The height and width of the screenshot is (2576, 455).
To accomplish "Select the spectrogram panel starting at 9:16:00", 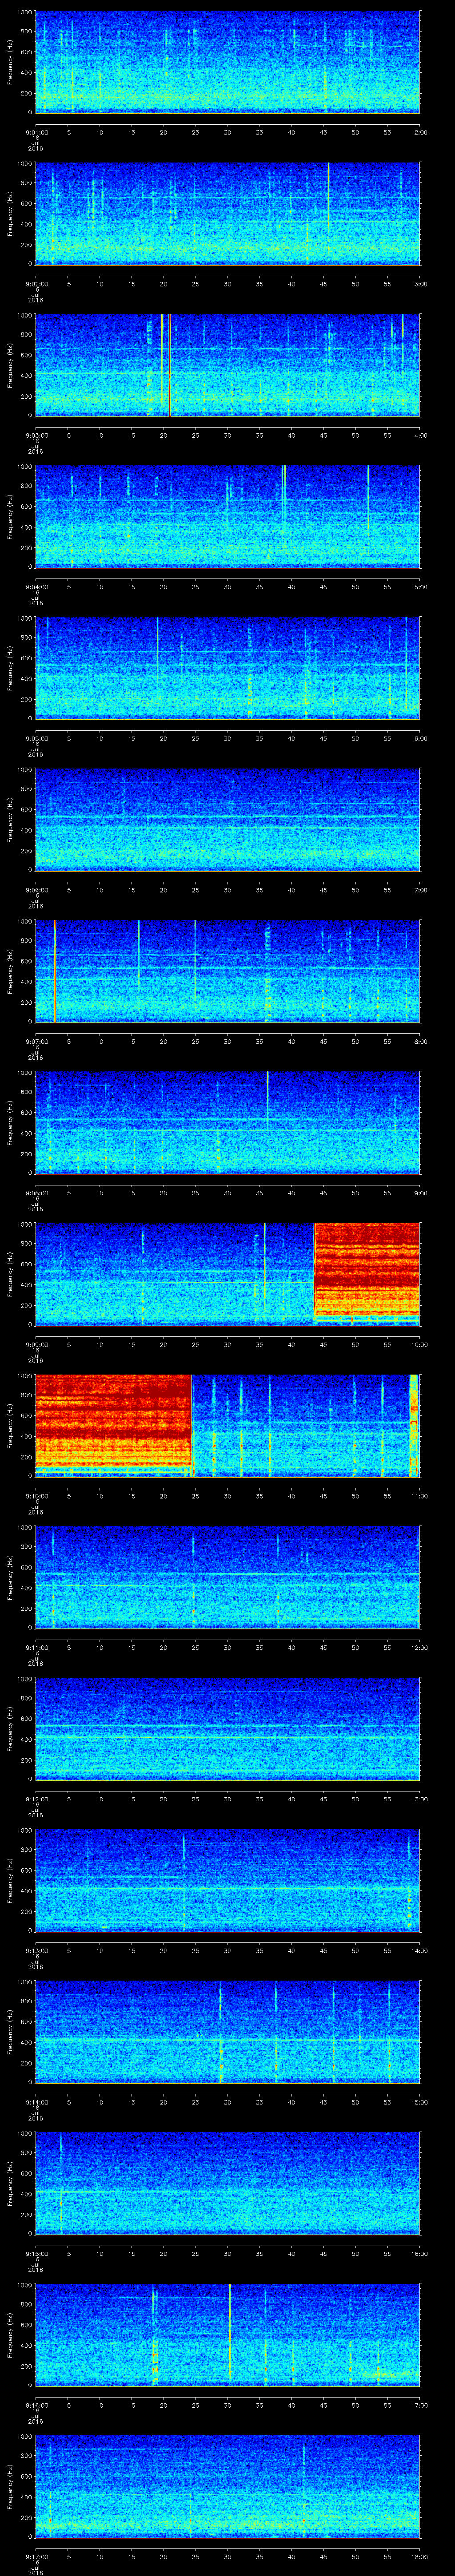I will point(227,2334).
